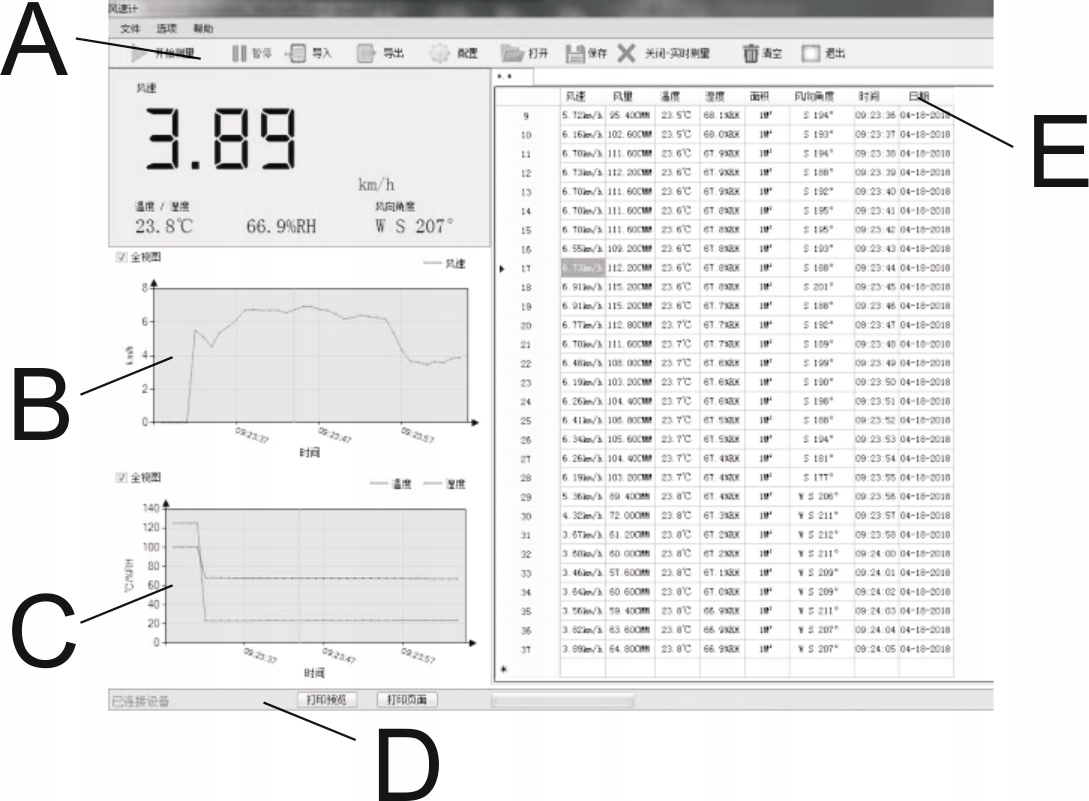
Task: Open the 文件 menu
Action: [x=130, y=28]
